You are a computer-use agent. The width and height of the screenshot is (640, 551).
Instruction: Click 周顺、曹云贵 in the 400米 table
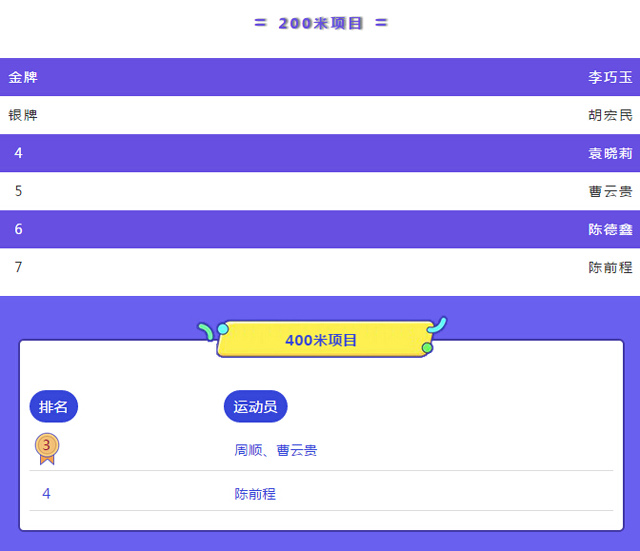click(x=276, y=450)
